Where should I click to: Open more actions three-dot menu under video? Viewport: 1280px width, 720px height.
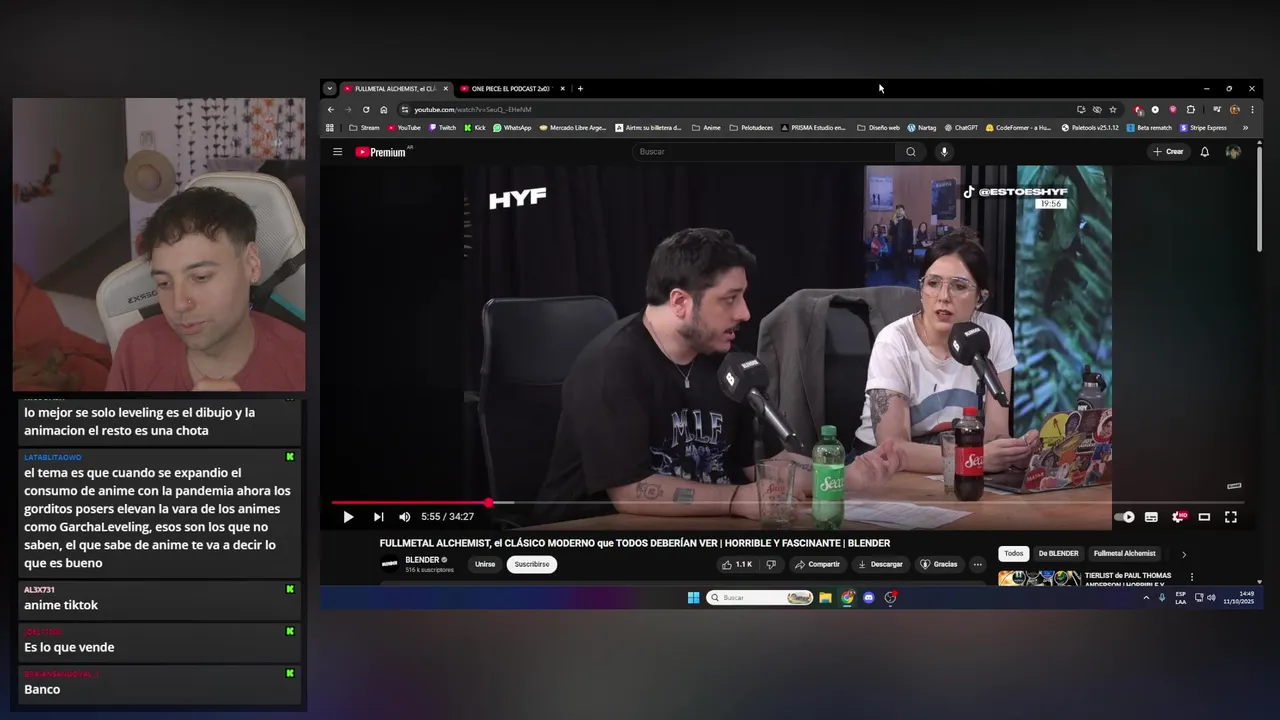click(978, 564)
